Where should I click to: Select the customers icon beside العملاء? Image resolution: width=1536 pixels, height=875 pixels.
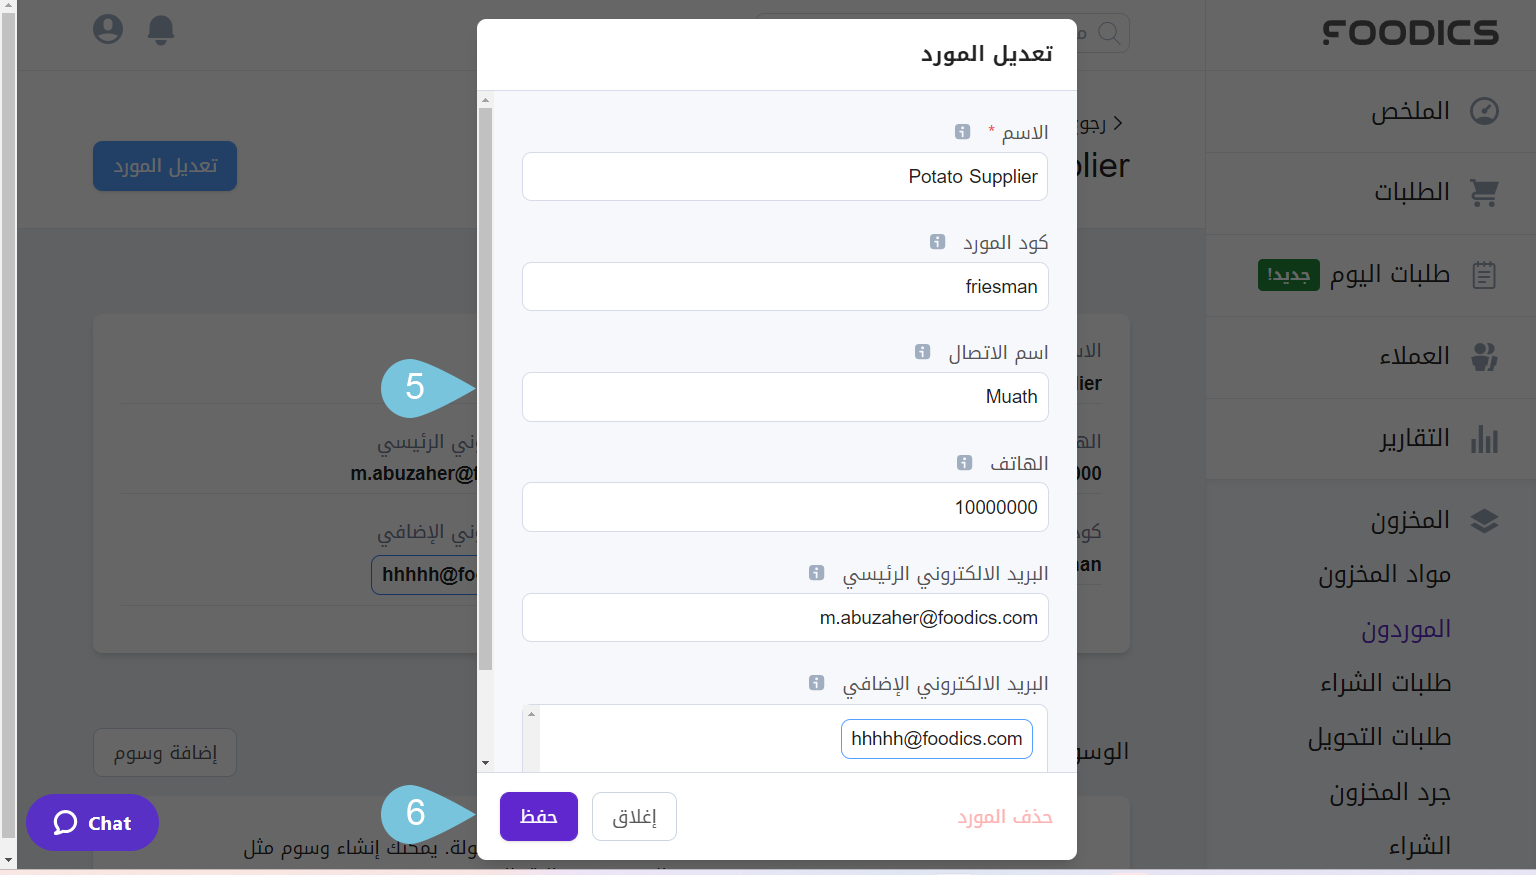tap(1486, 357)
